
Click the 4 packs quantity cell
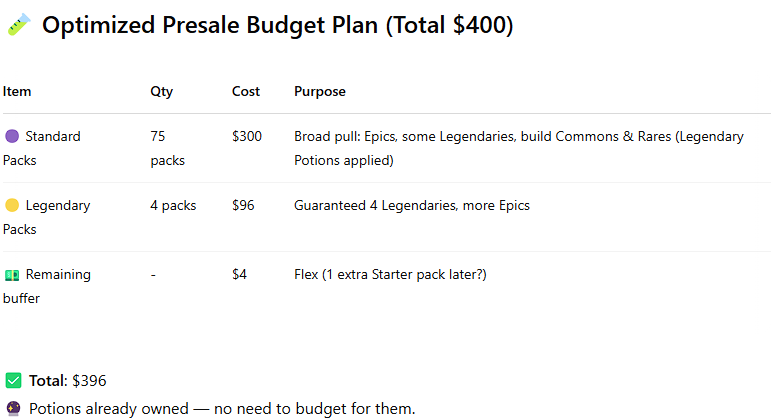[173, 206]
